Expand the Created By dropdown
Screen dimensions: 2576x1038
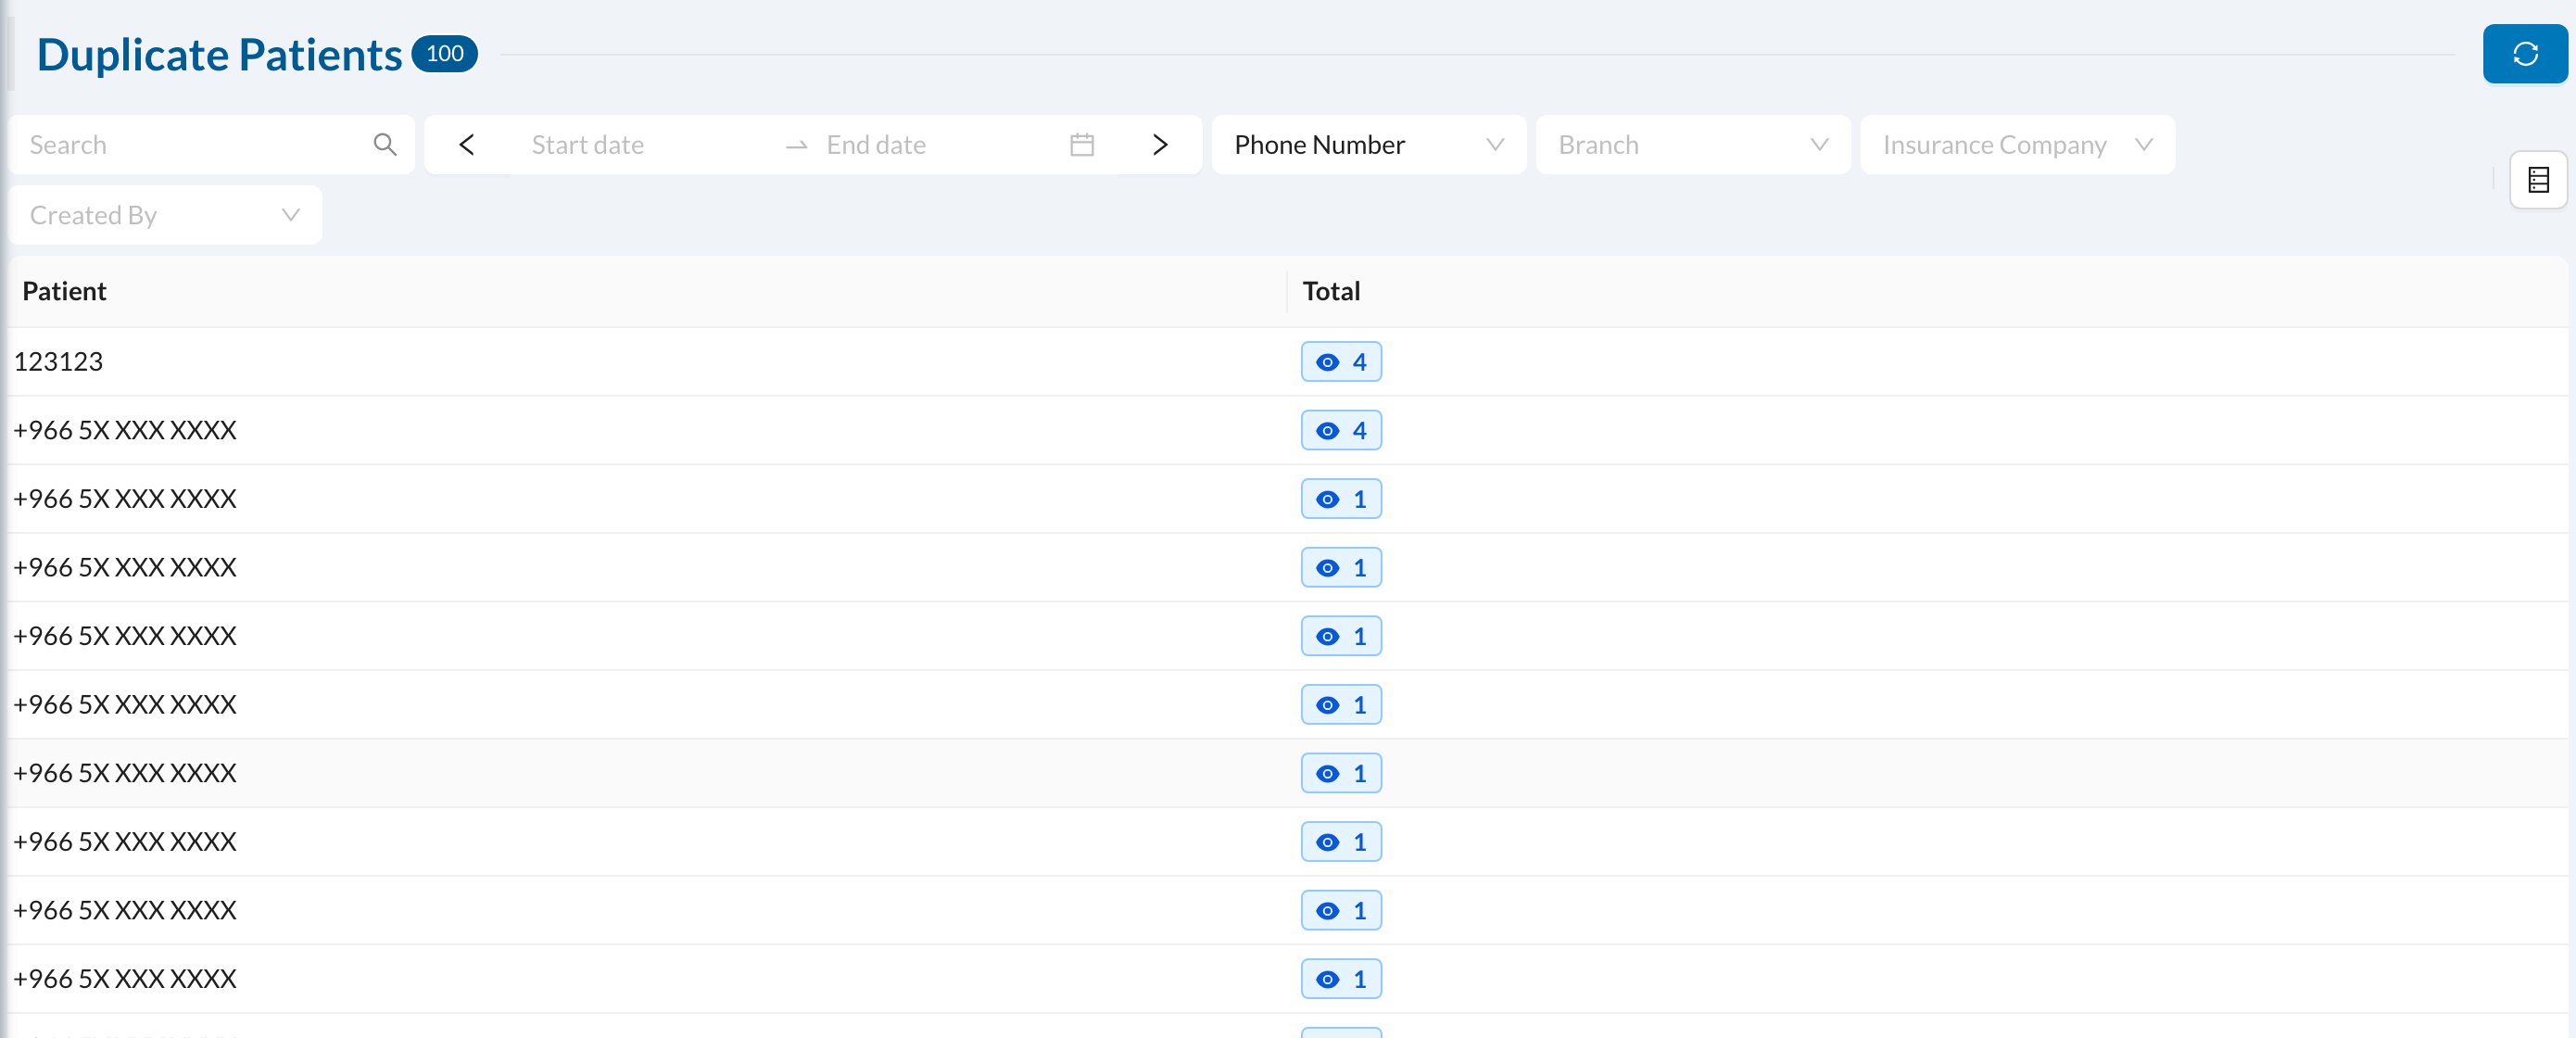[165, 215]
